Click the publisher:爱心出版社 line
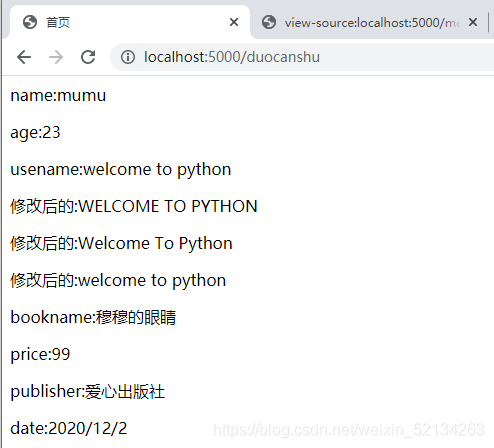 pos(88,391)
